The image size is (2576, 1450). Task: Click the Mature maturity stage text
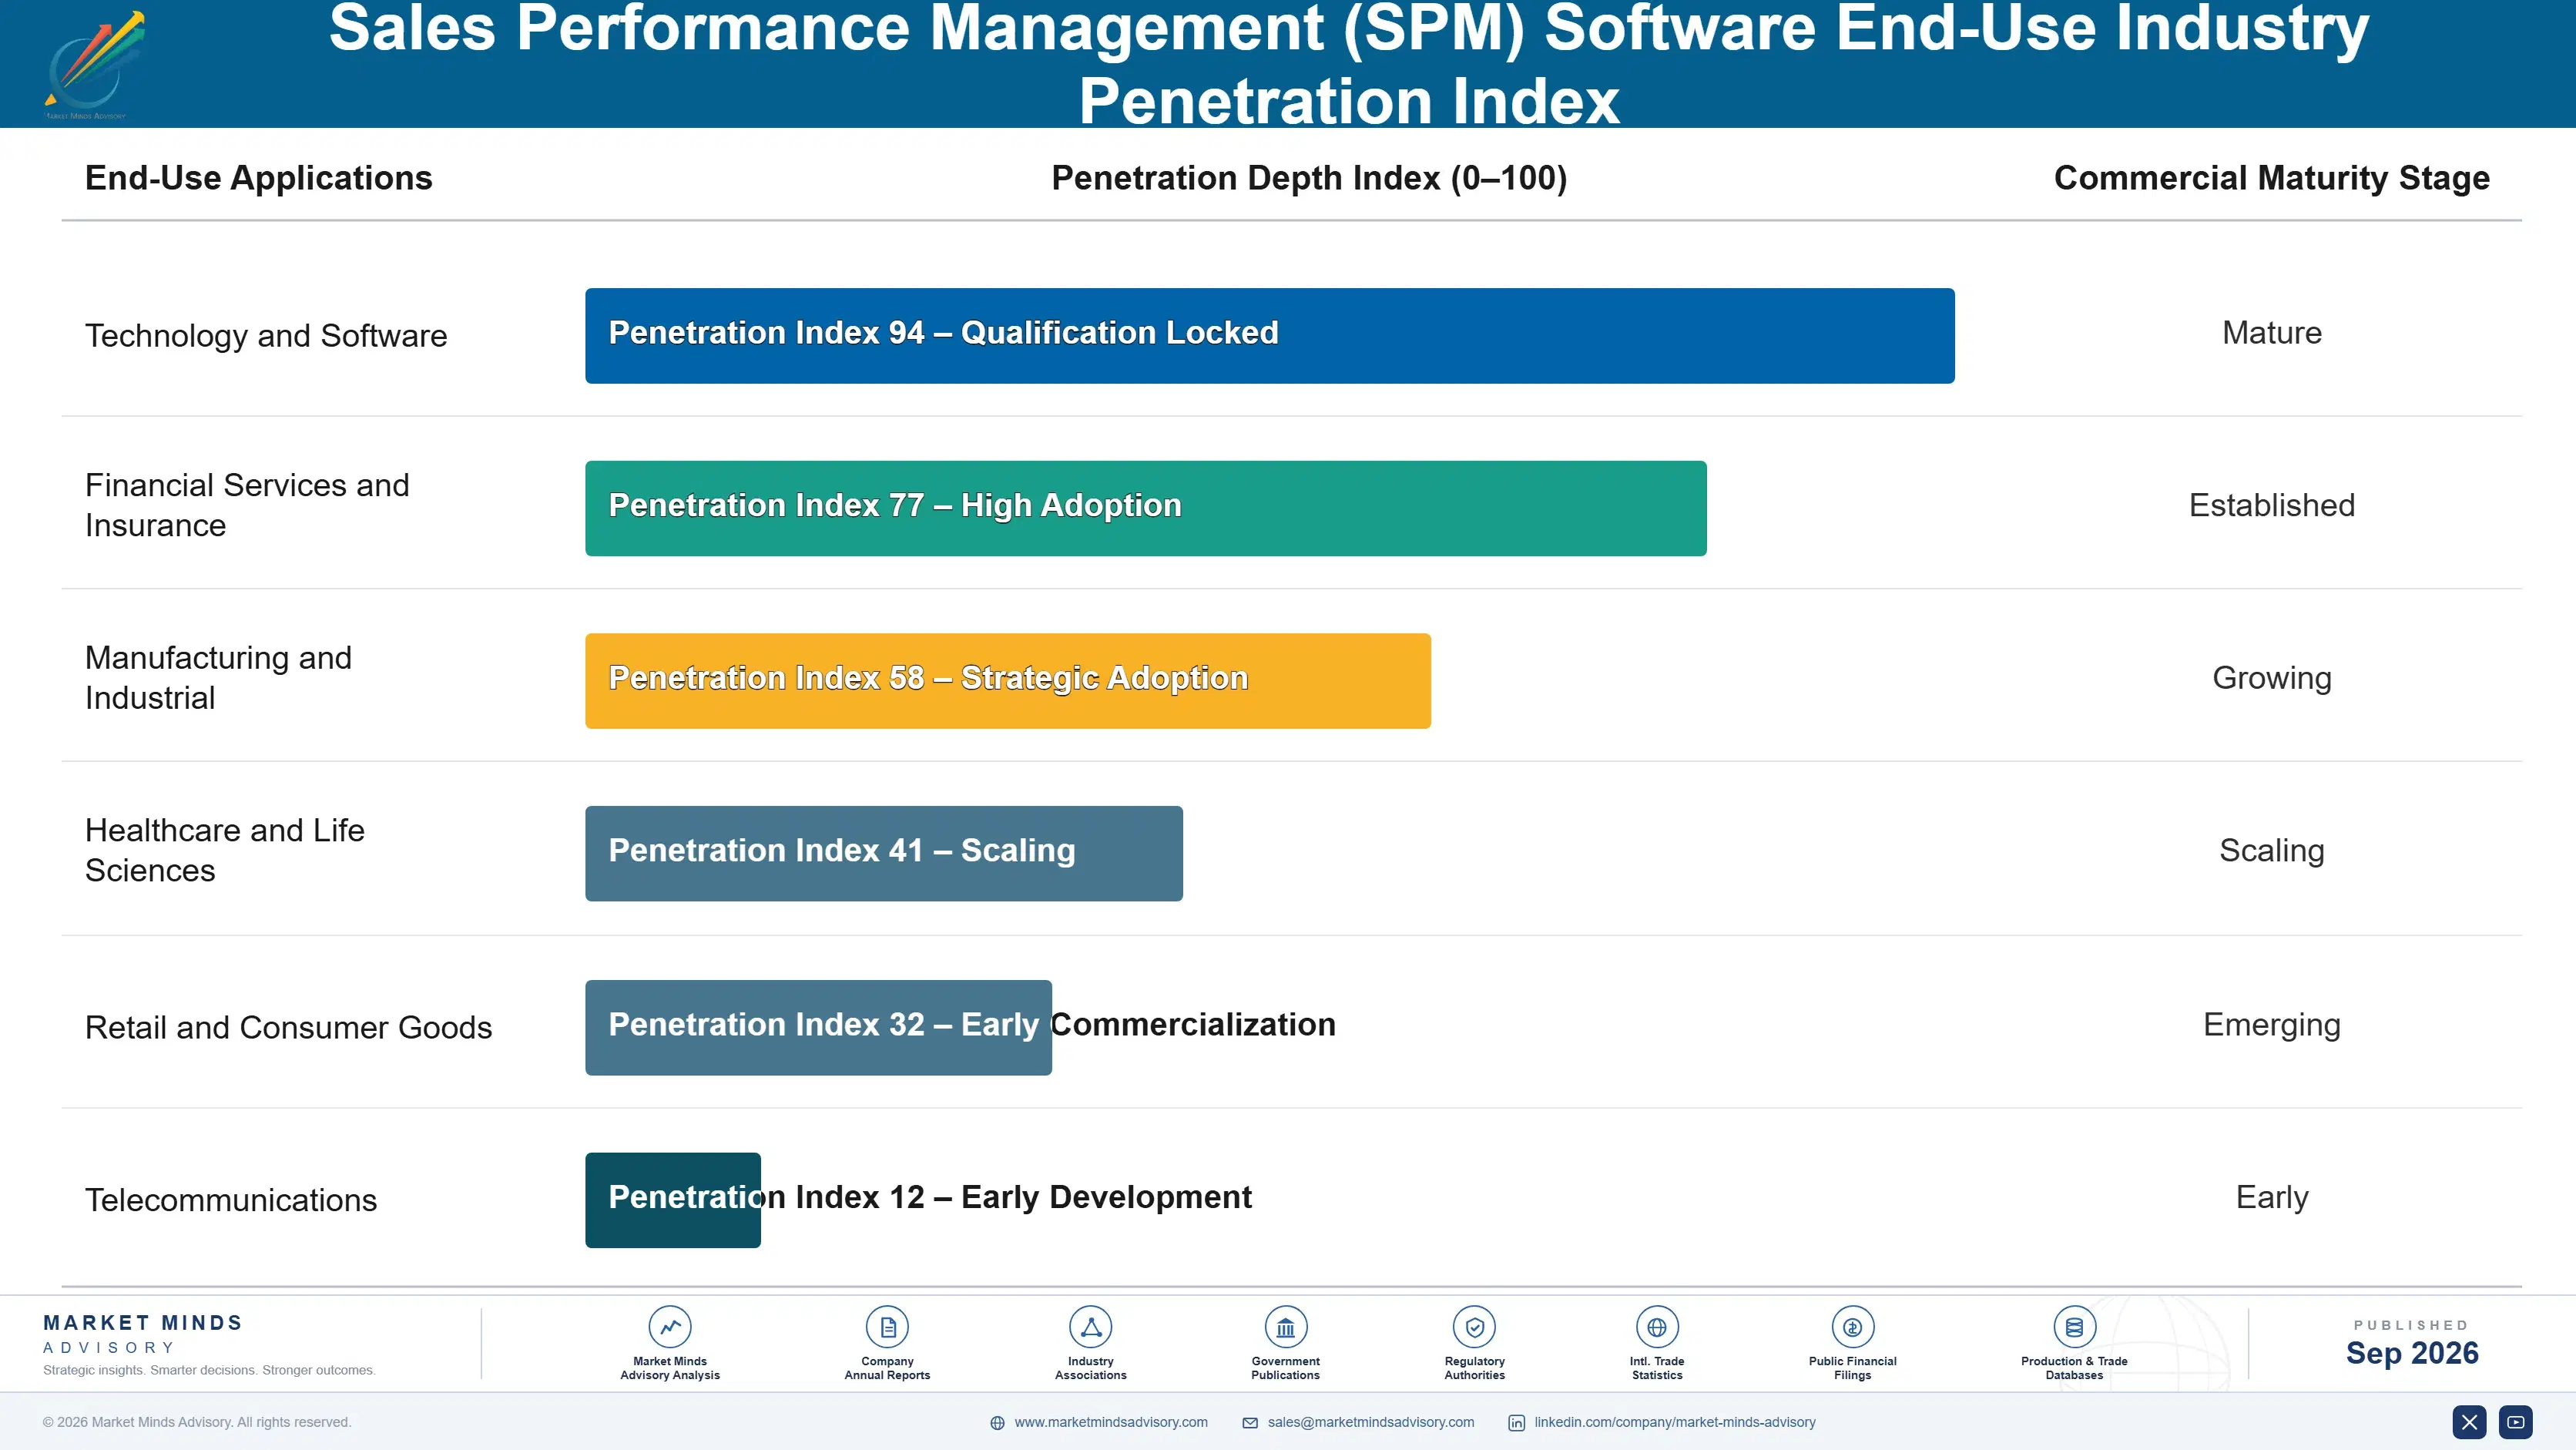tap(2272, 333)
